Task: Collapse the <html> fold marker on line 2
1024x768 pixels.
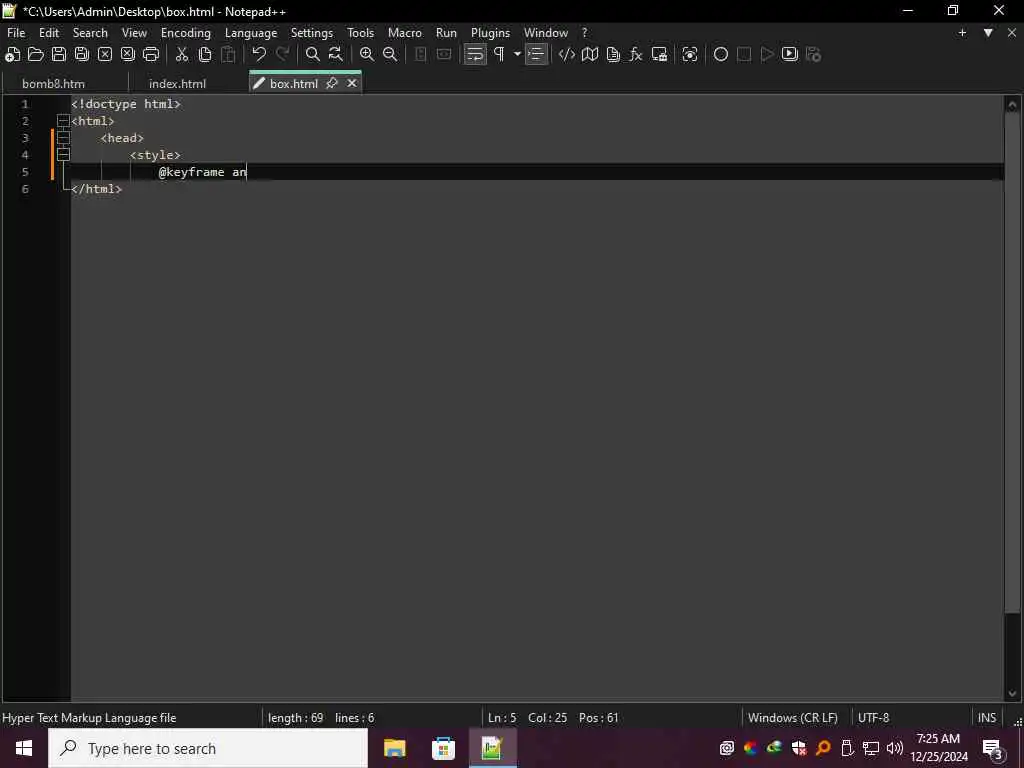Action: coord(63,121)
